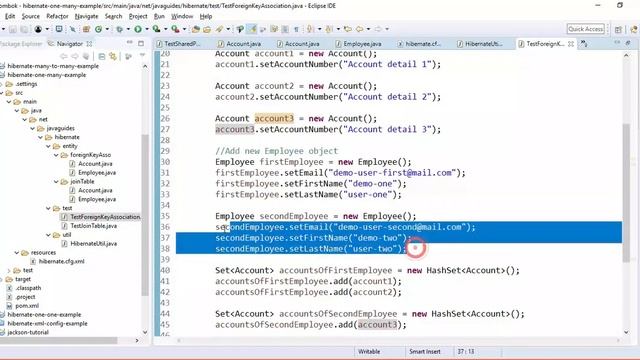
Task: Toggle Block Selection Mode toolbar icon
Action: (285, 29)
